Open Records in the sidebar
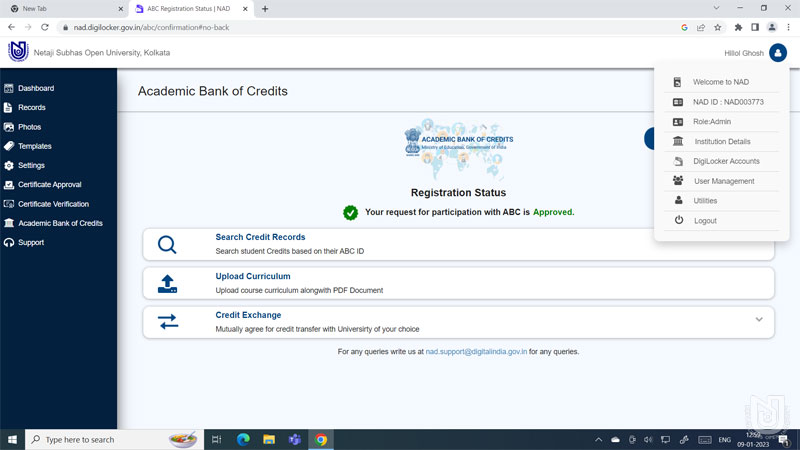This screenshot has width=800, height=450. pos(32,108)
